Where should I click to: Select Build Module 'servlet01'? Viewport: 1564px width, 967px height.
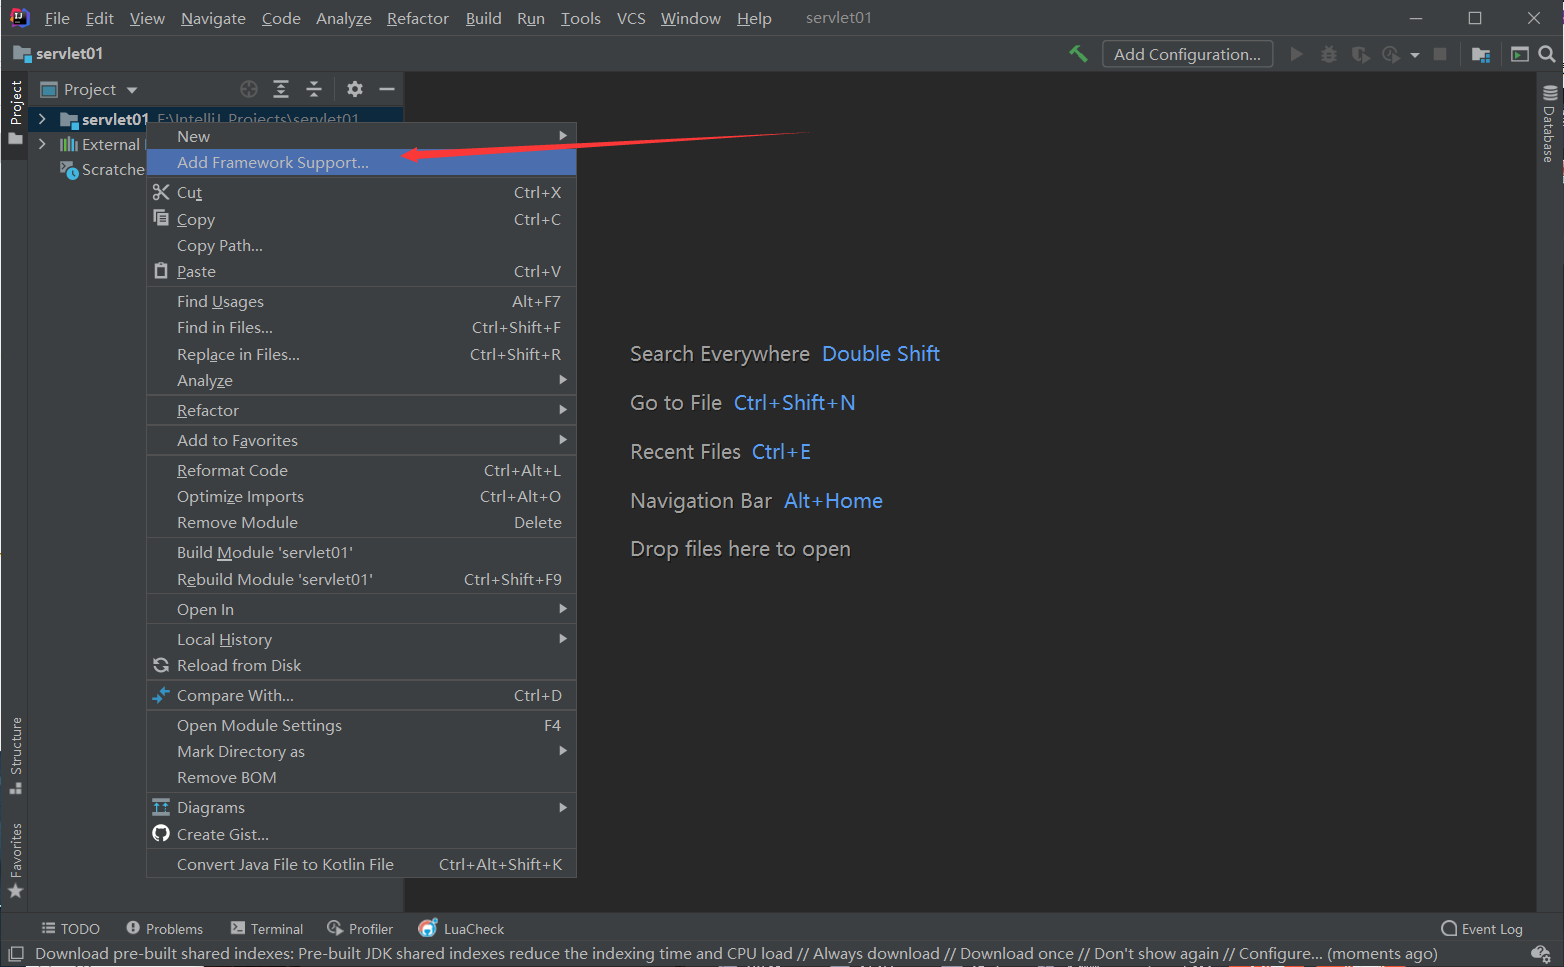point(361,552)
